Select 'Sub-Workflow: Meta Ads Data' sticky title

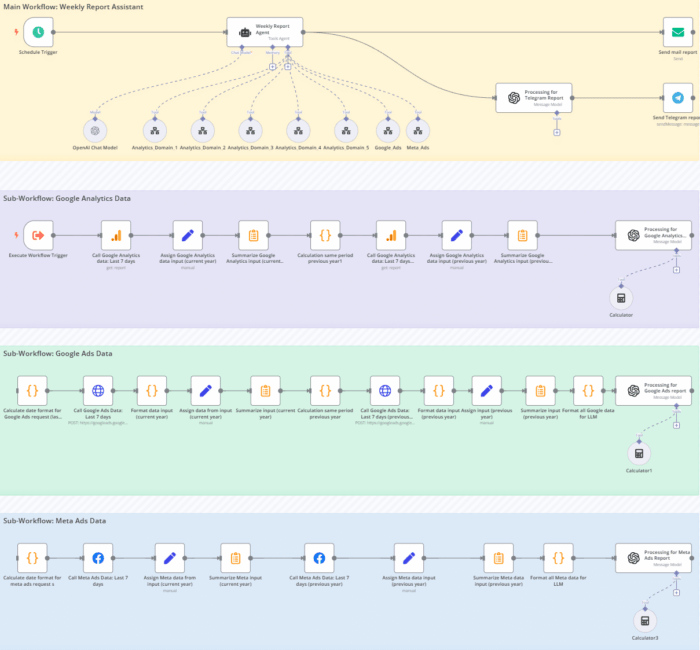54,521
